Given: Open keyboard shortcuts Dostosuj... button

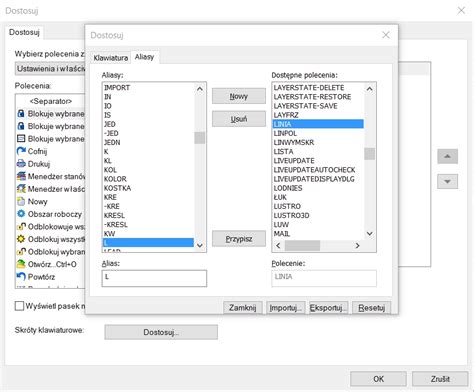Looking at the screenshot, I should point(161,332).
